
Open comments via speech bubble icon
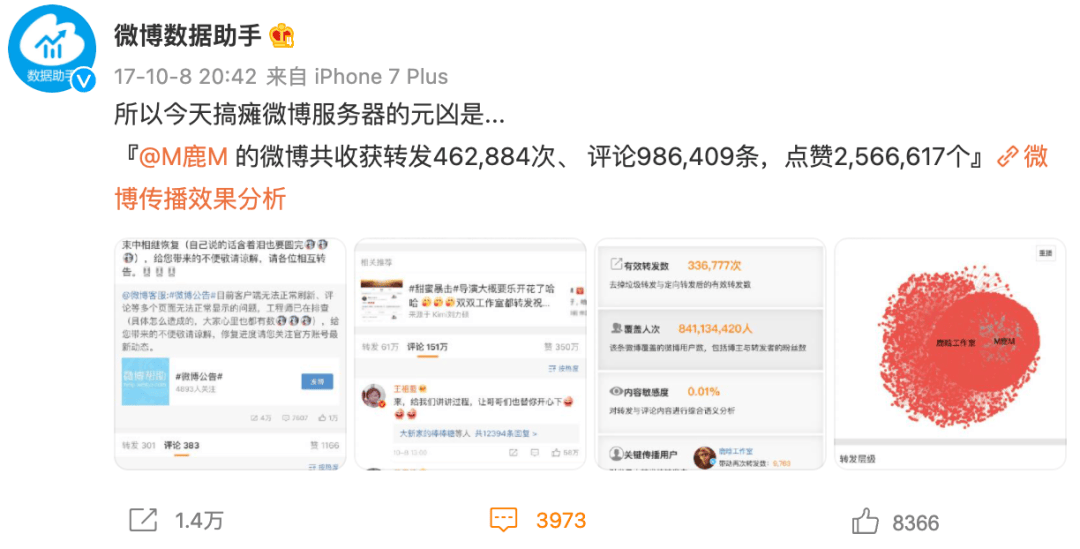point(503,520)
